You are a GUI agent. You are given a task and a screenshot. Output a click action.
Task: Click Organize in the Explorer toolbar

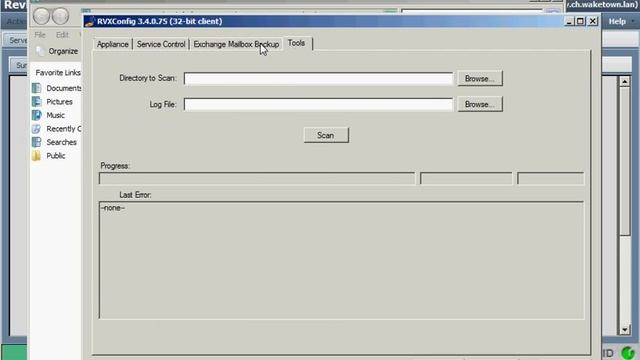click(x=57, y=51)
